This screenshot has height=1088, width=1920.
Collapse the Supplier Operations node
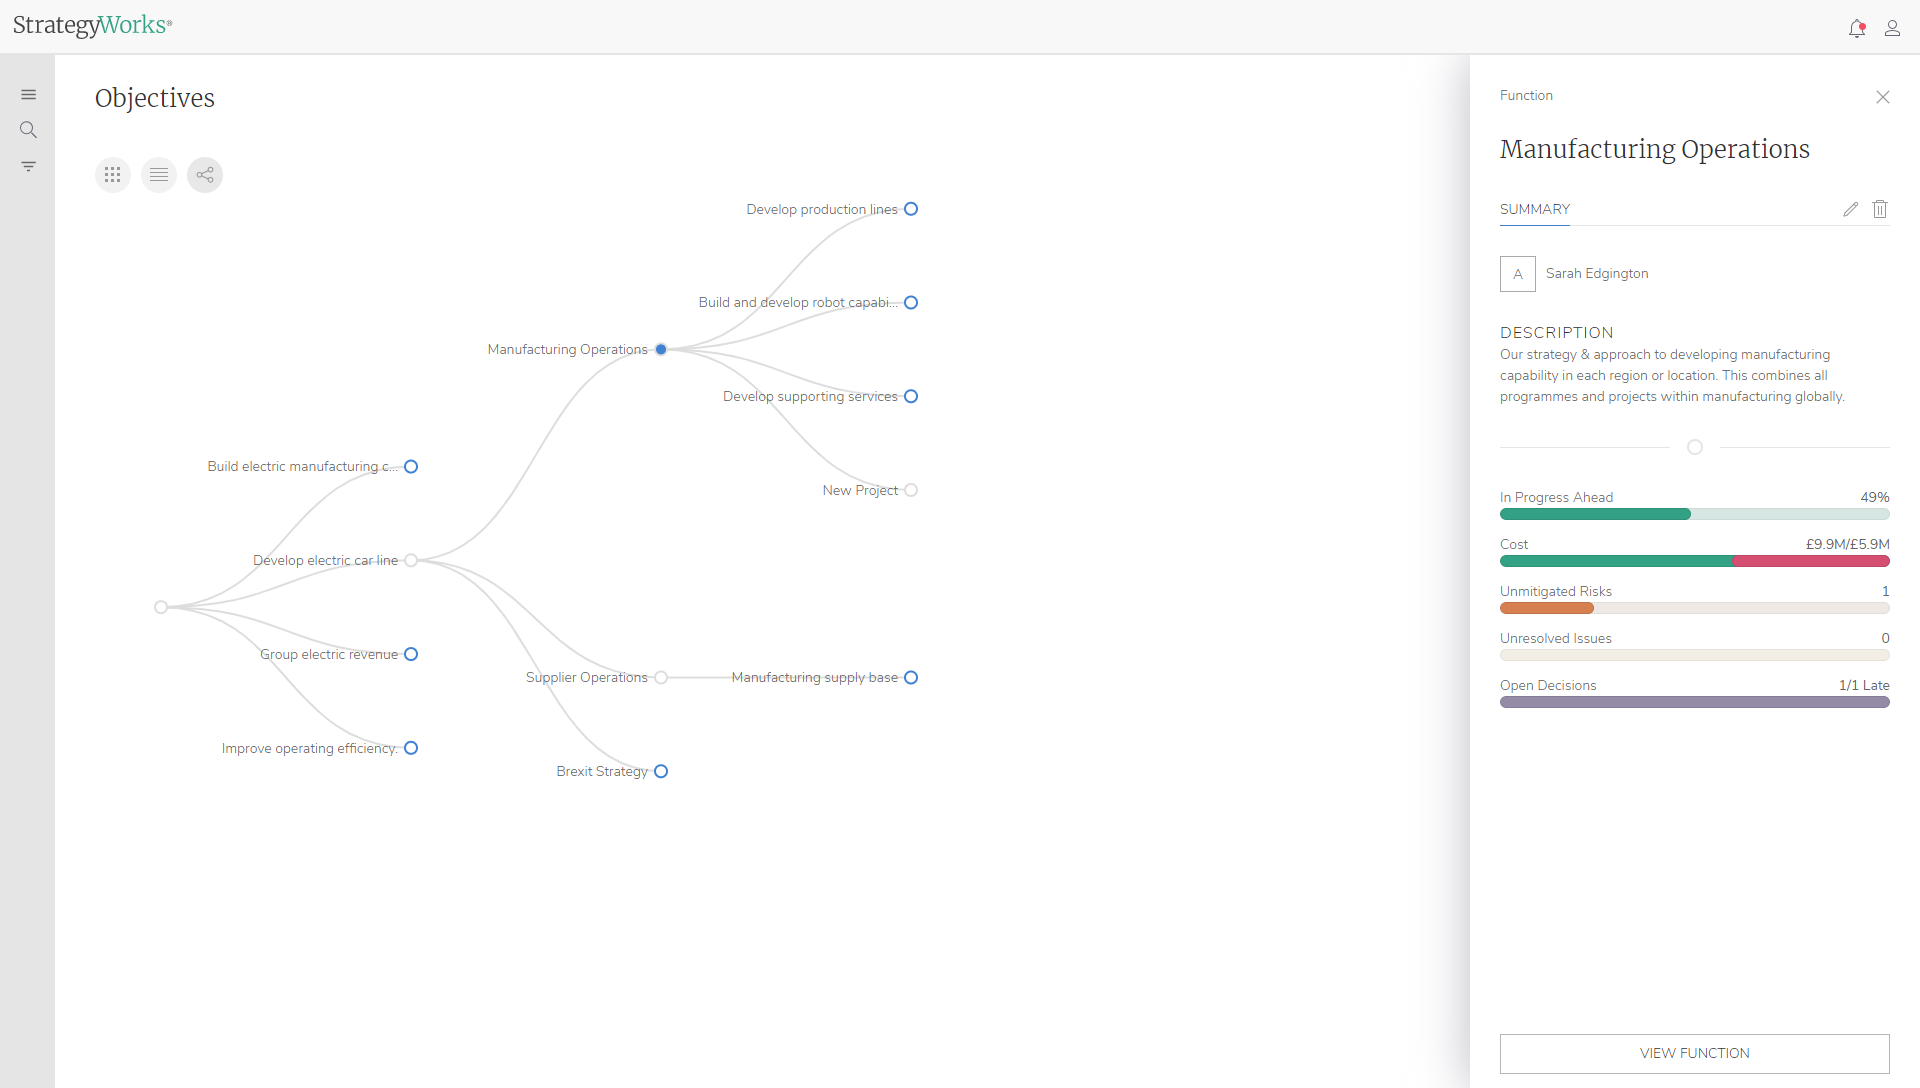tap(661, 677)
